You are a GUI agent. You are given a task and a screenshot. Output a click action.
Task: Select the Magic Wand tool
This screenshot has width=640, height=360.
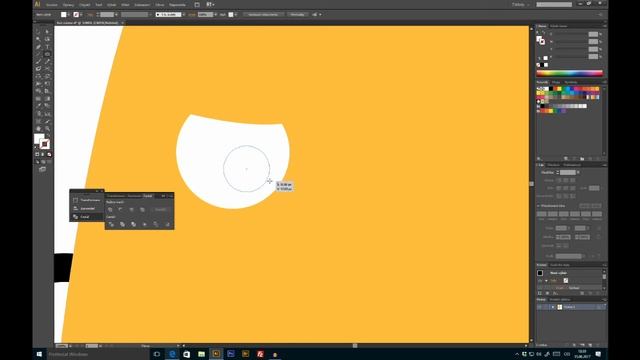pos(38,39)
